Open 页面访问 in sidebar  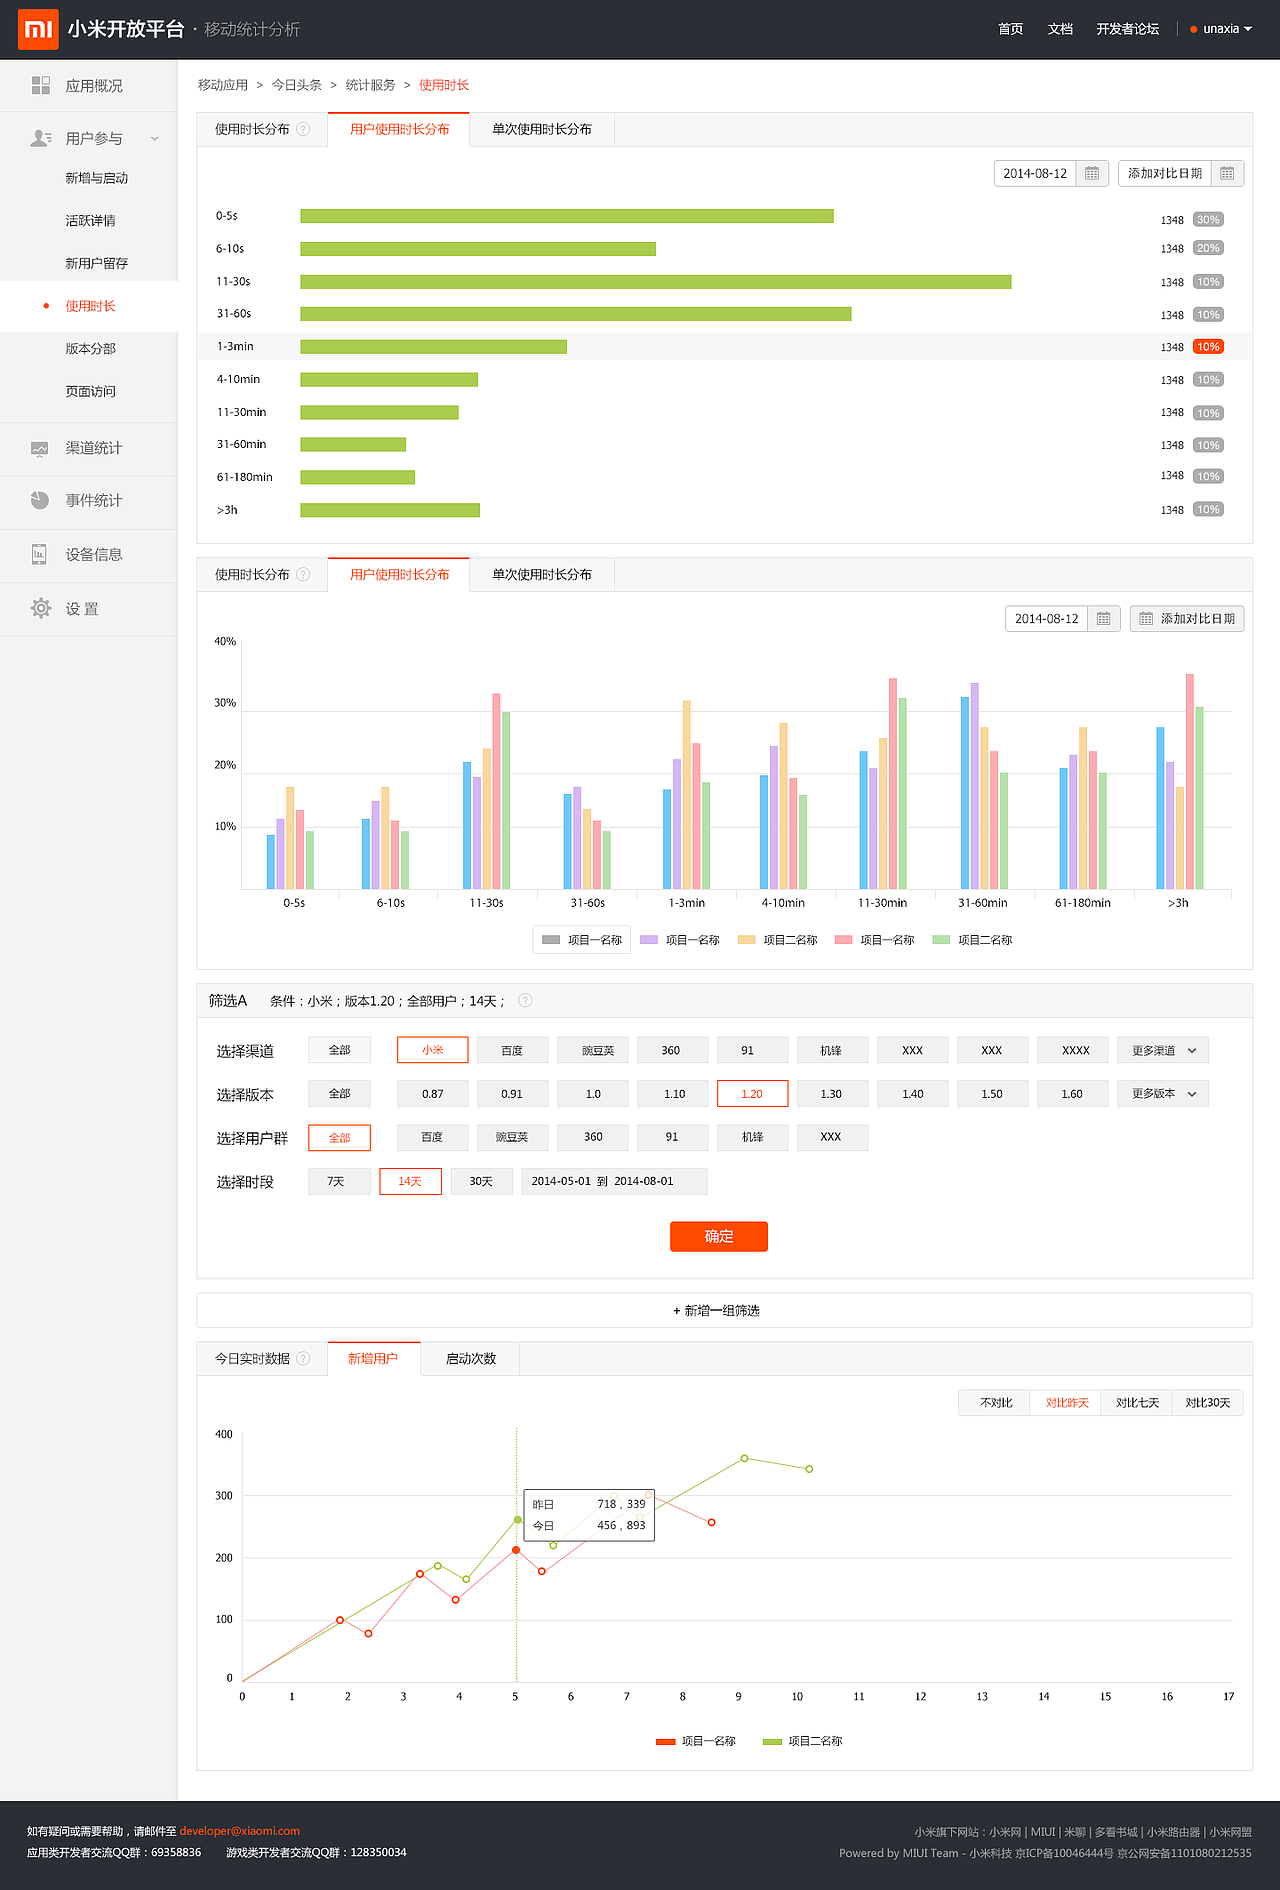click(x=90, y=392)
